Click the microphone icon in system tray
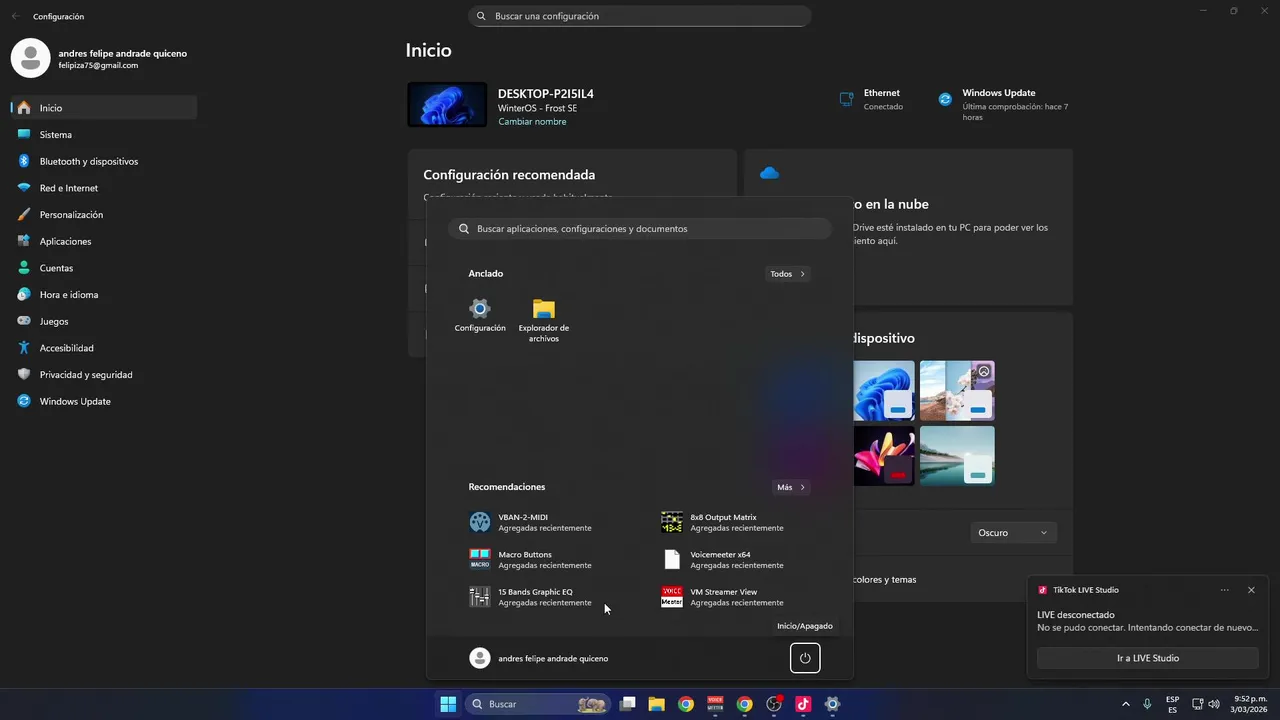The height and width of the screenshot is (720, 1280). tap(1147, 704)
